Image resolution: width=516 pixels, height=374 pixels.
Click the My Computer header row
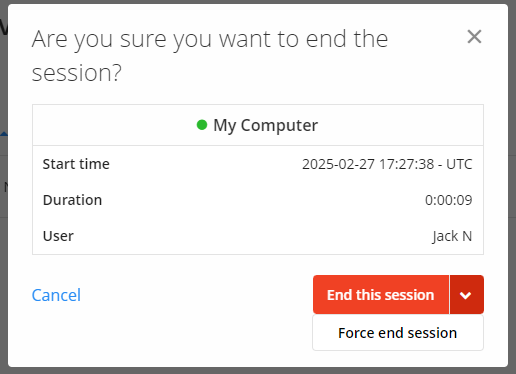[x=258, y=125]
